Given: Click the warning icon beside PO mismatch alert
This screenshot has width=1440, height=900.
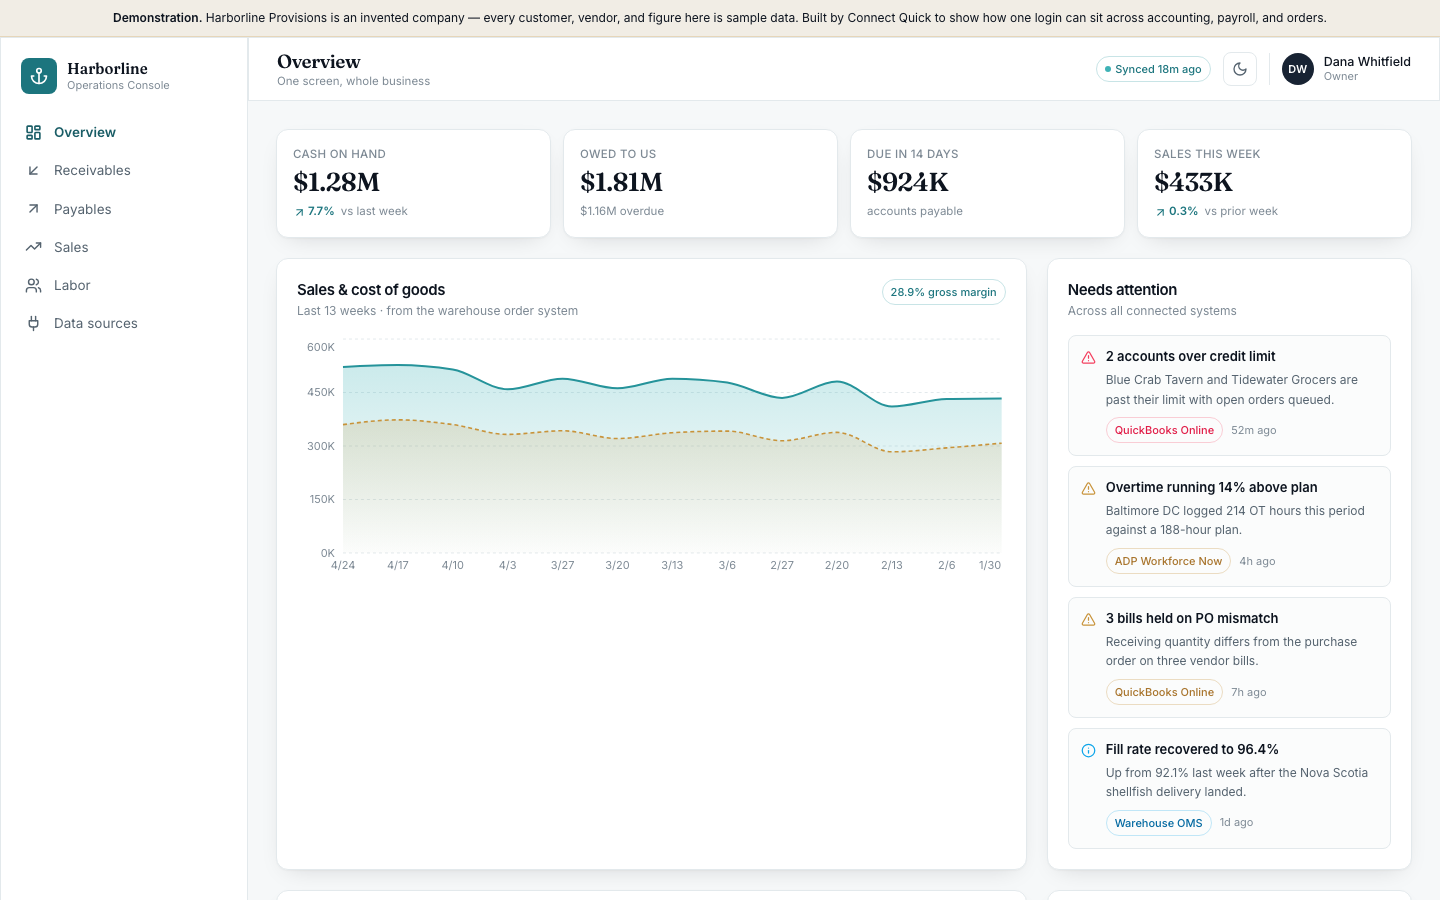Looking at the screenshot, I should [1088, 619].
